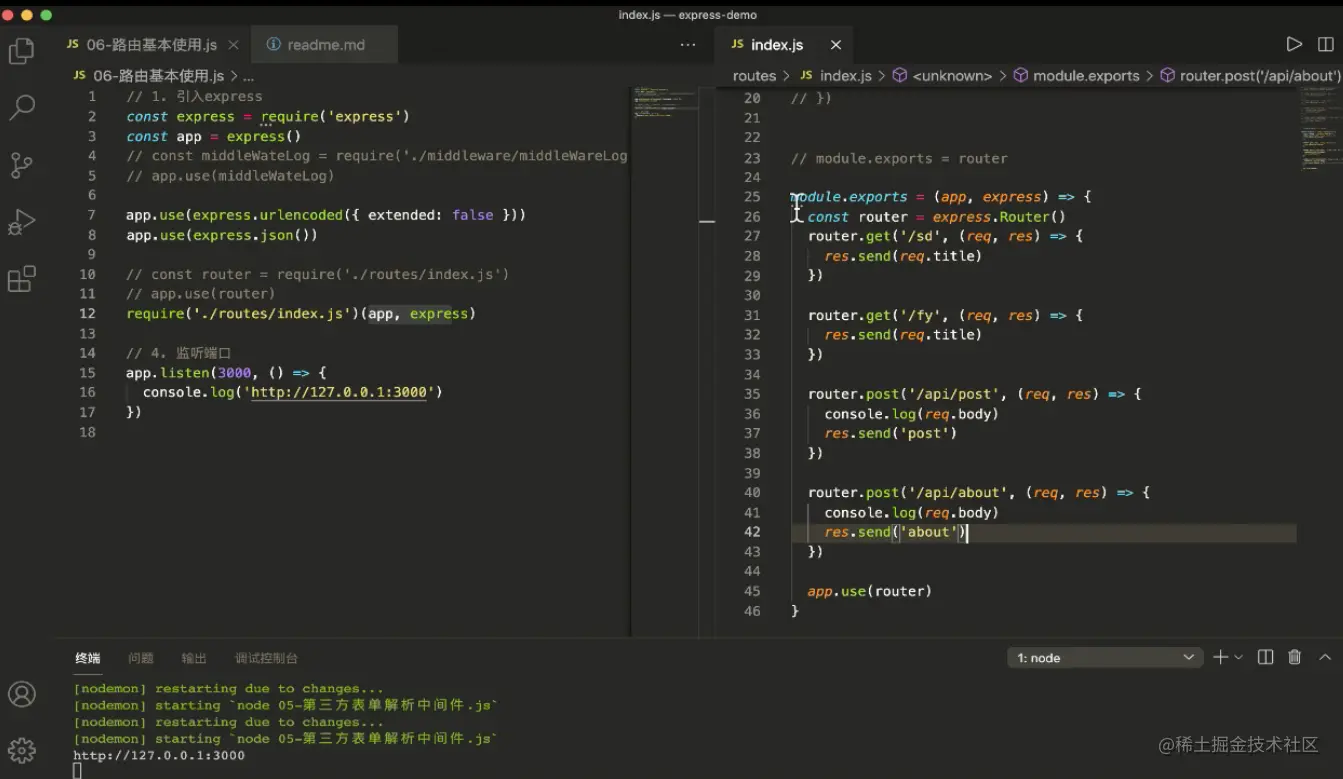Close the index.js editor tab
This screenshot has width=1343, height=779.
click(836, 45)
